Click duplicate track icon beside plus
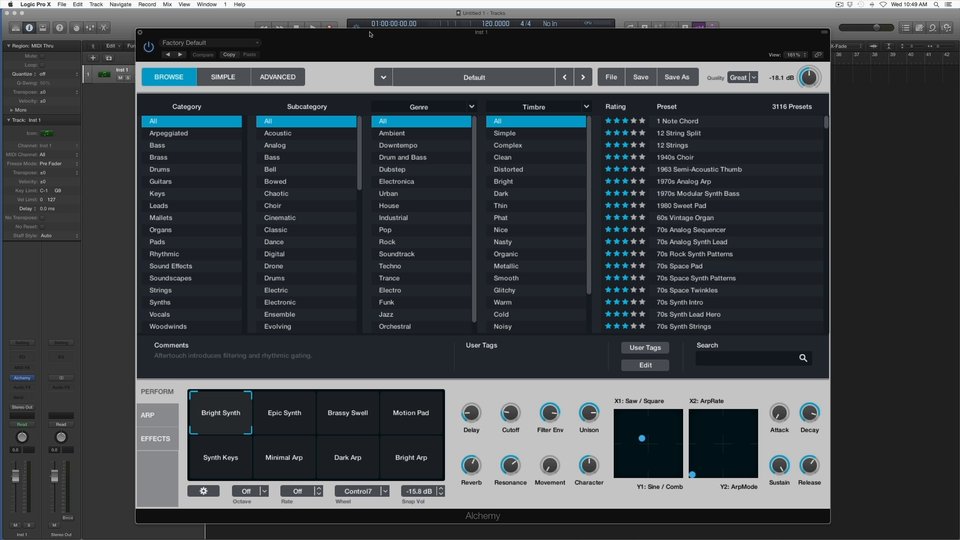960x540 pixels. point(108,58)
